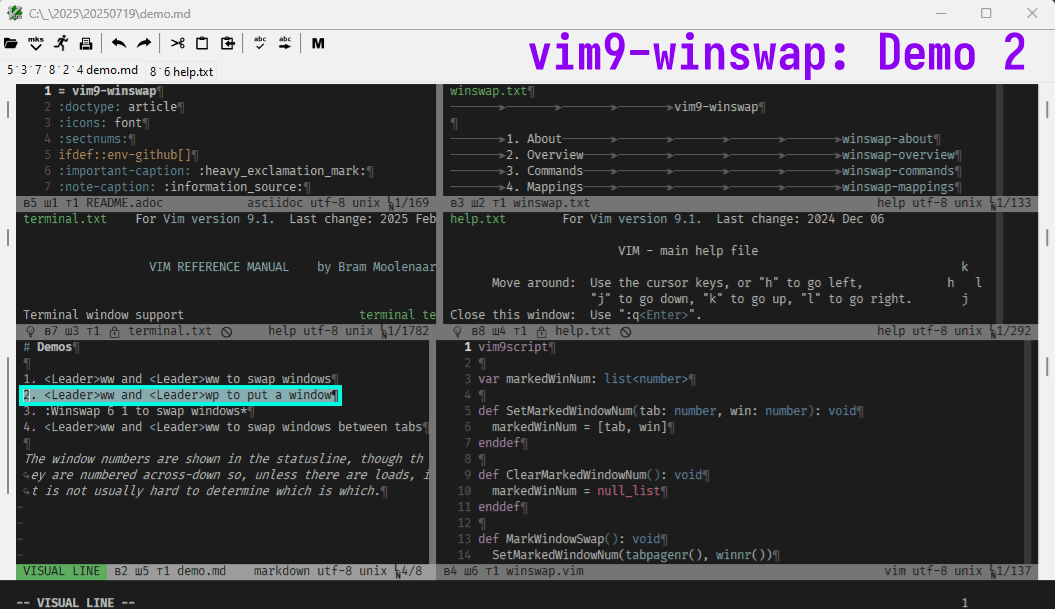Viewport: 1055px width, 609px height.
Task: Click the VISUAL LINE mode indicator in statusline
Action: (61, 571)
